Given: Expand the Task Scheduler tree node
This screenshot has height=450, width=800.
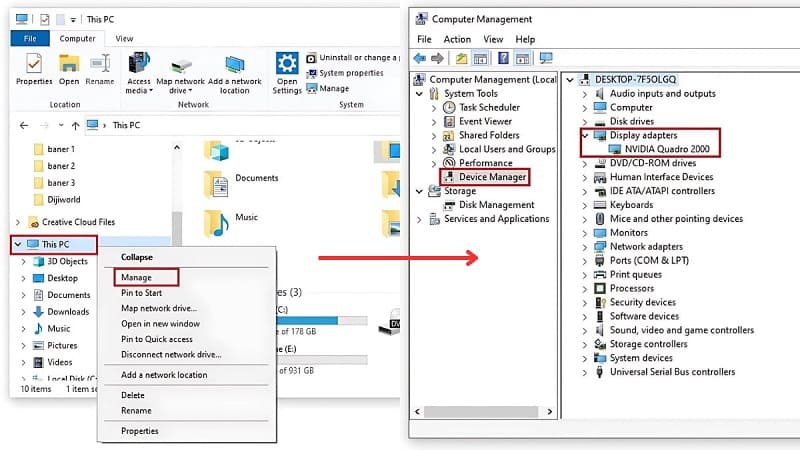Looking at the screenshot, I should pos(433,107).
